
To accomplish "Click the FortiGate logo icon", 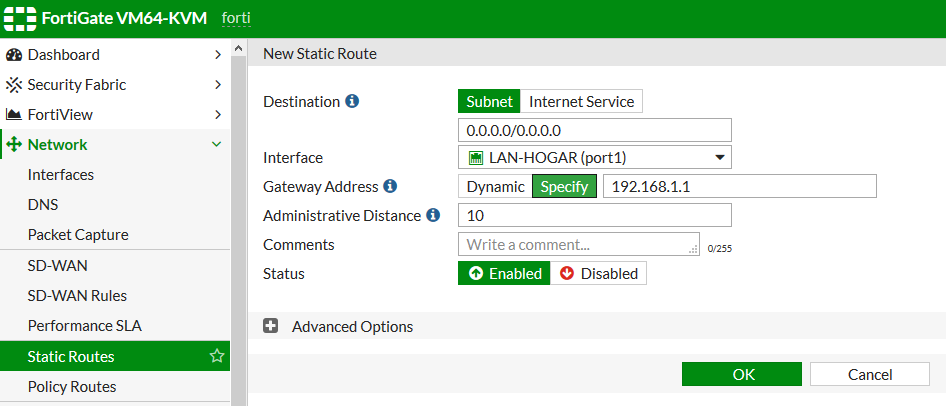I will tap(21, 19).
